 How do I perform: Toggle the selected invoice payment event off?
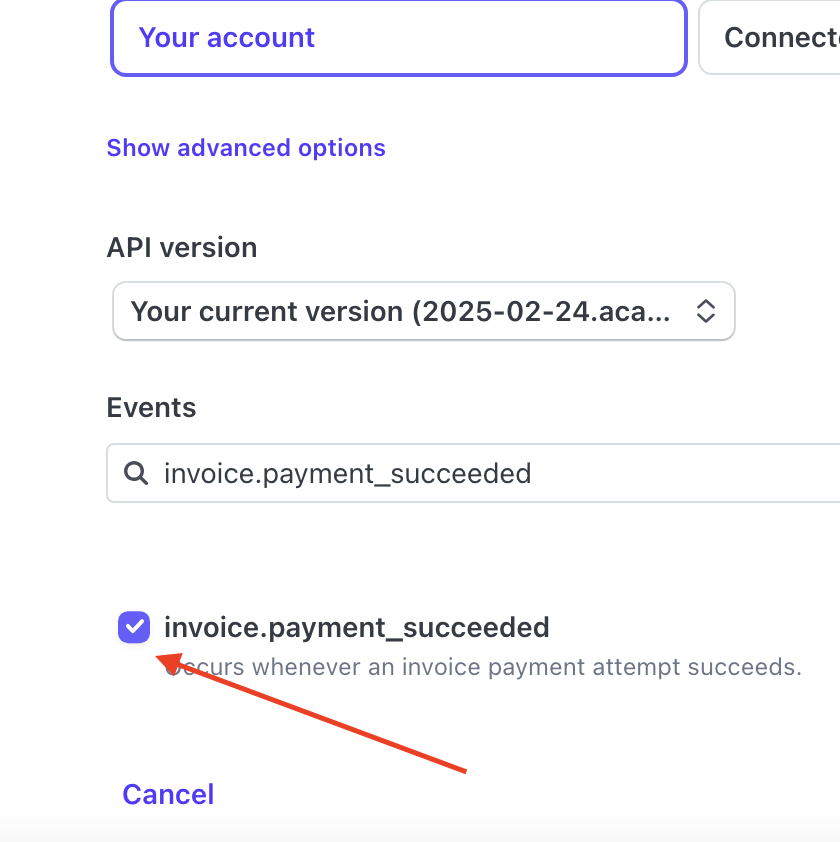pyautogui.click(x=134, y=628)
